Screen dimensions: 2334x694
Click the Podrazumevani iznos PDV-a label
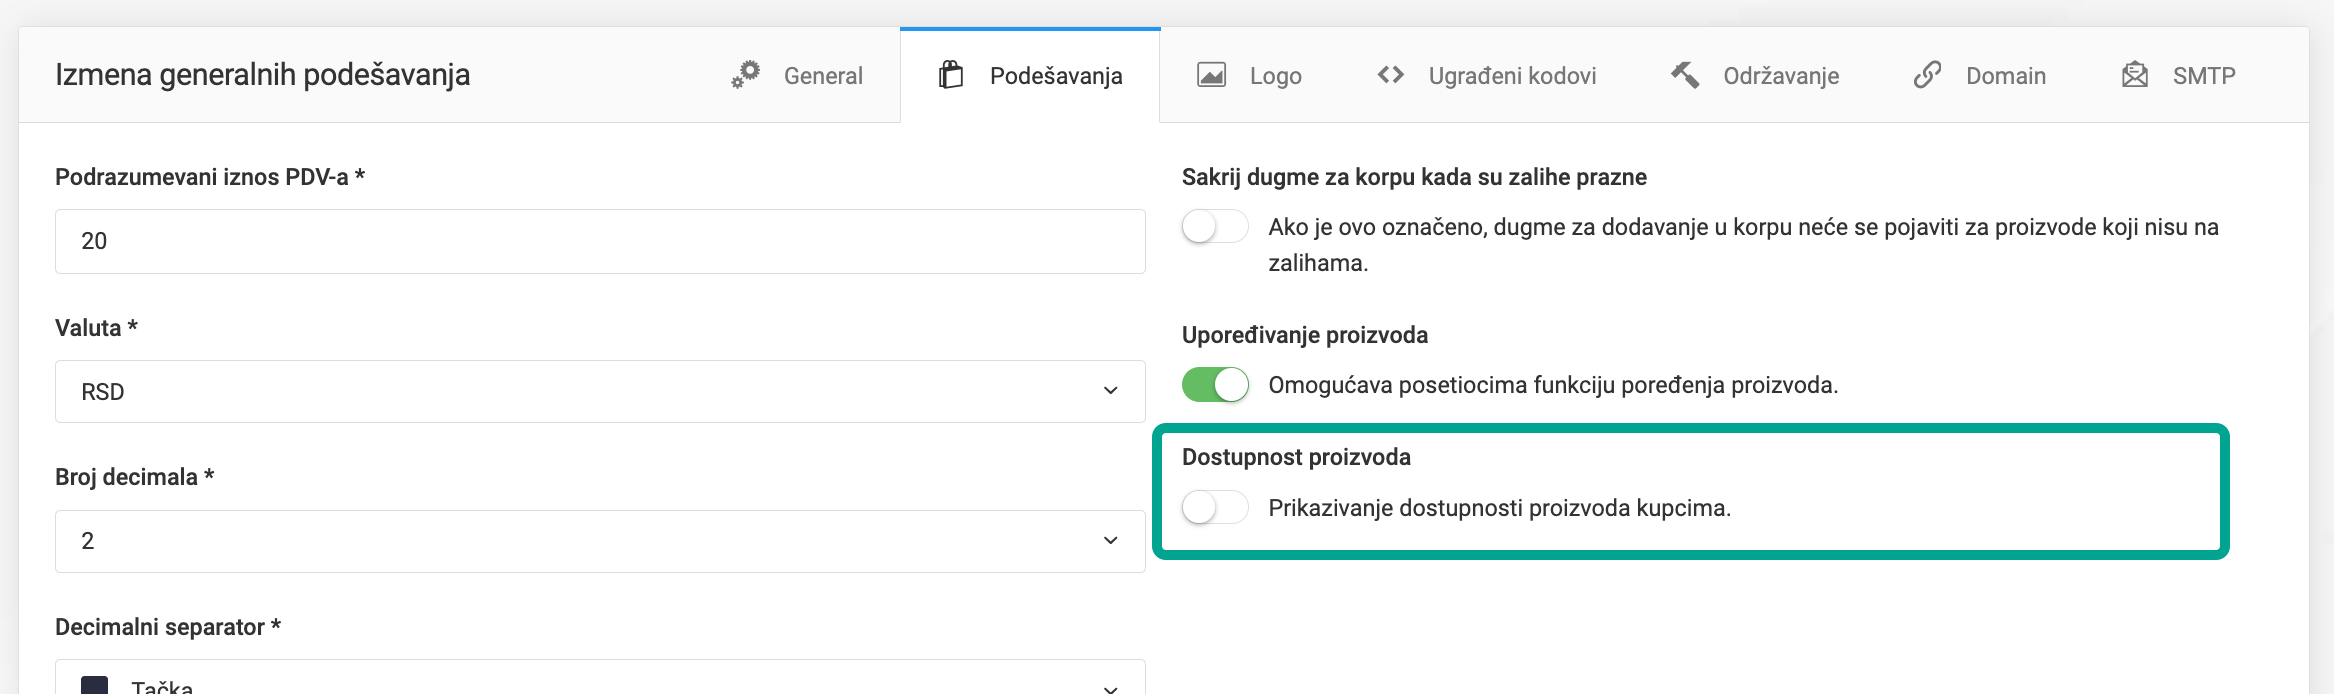[x=210, y=177]
